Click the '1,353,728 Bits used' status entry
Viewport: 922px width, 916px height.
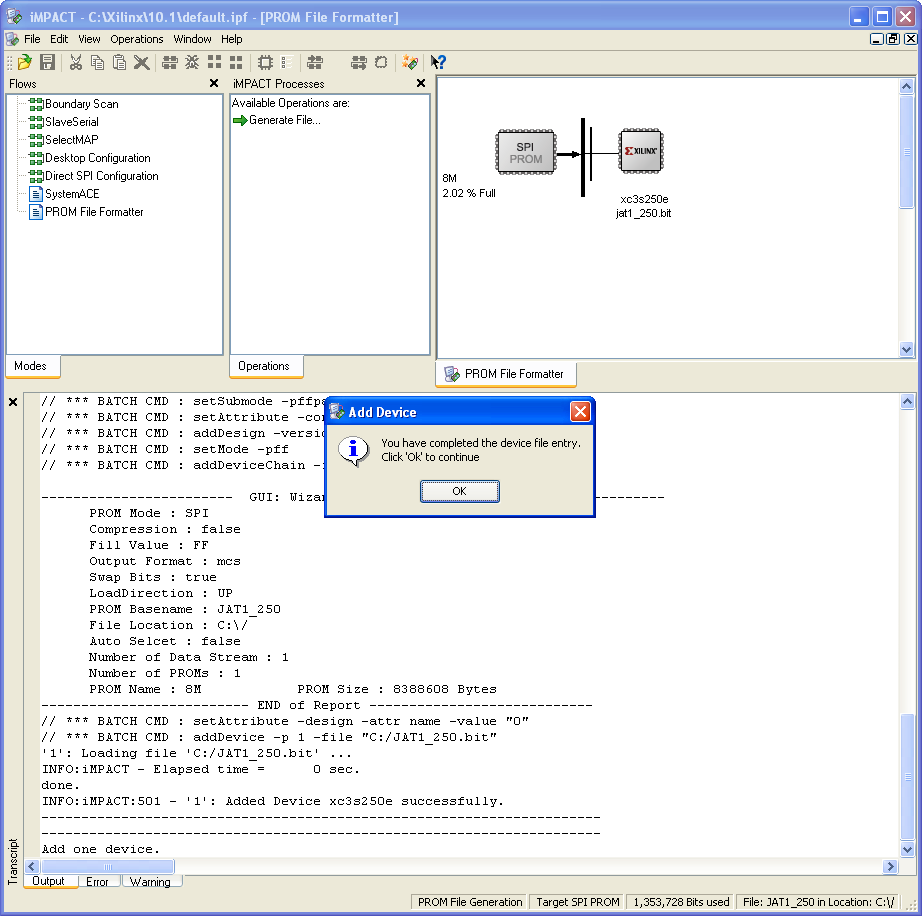coord(681,902)
